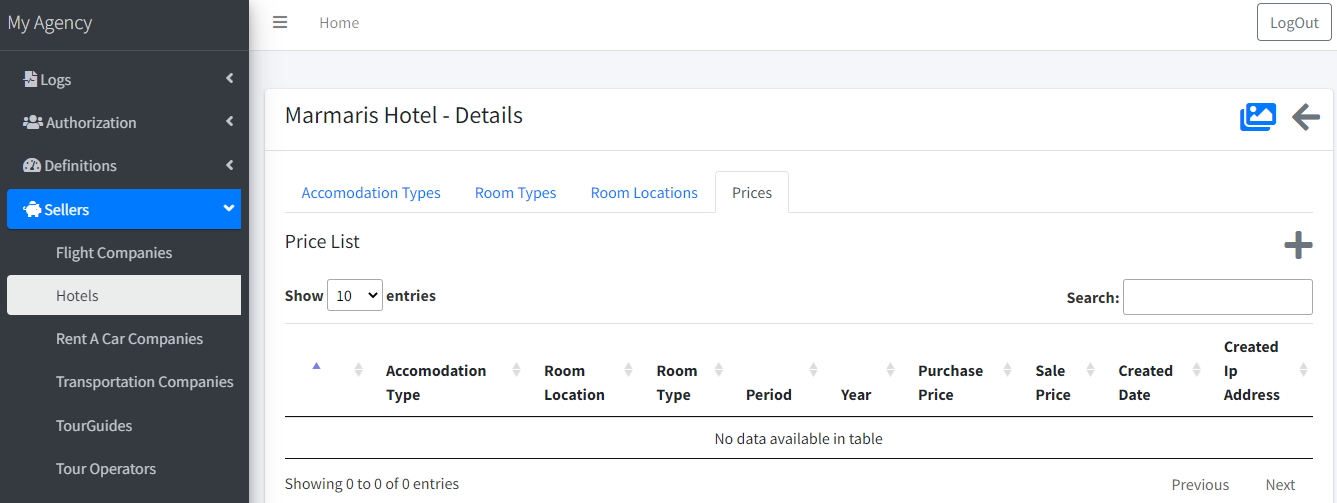Click the Next pagination button
The height and width of the screenshot is (503, 1337).
point(1280,484)
